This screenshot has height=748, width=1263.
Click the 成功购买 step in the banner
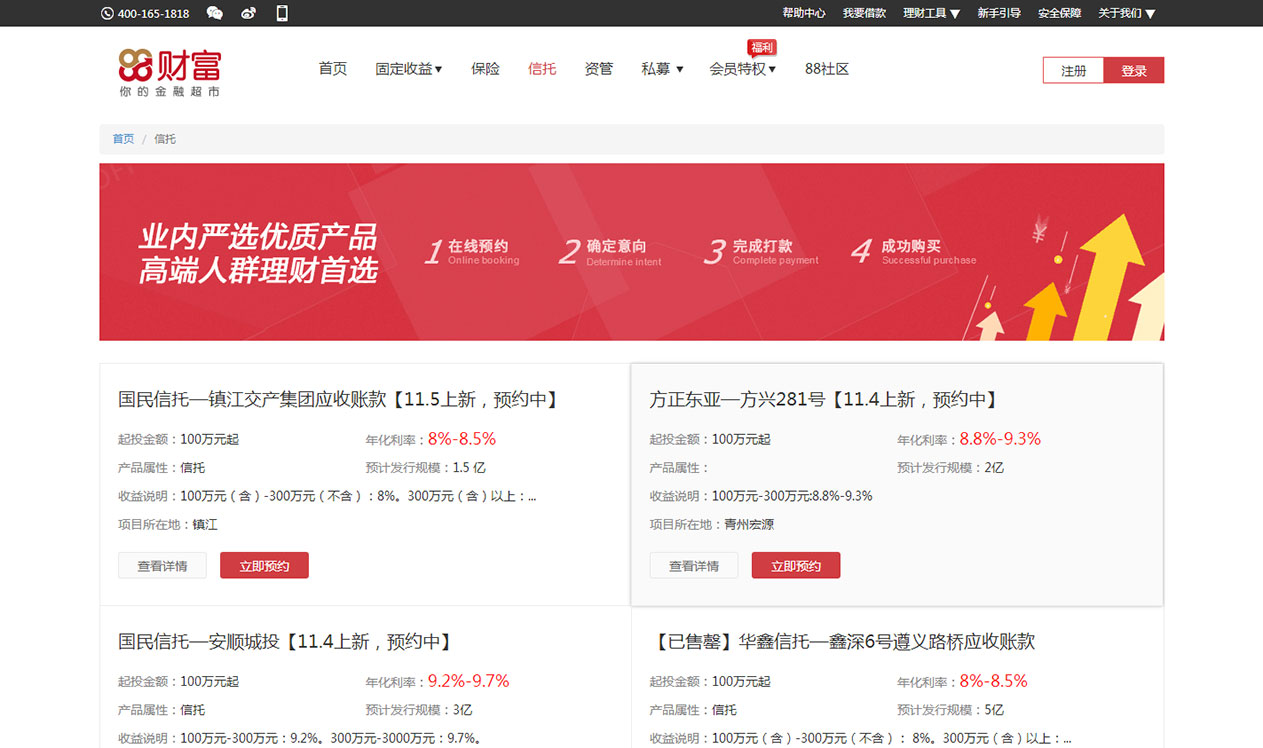(x=913, y=251)
